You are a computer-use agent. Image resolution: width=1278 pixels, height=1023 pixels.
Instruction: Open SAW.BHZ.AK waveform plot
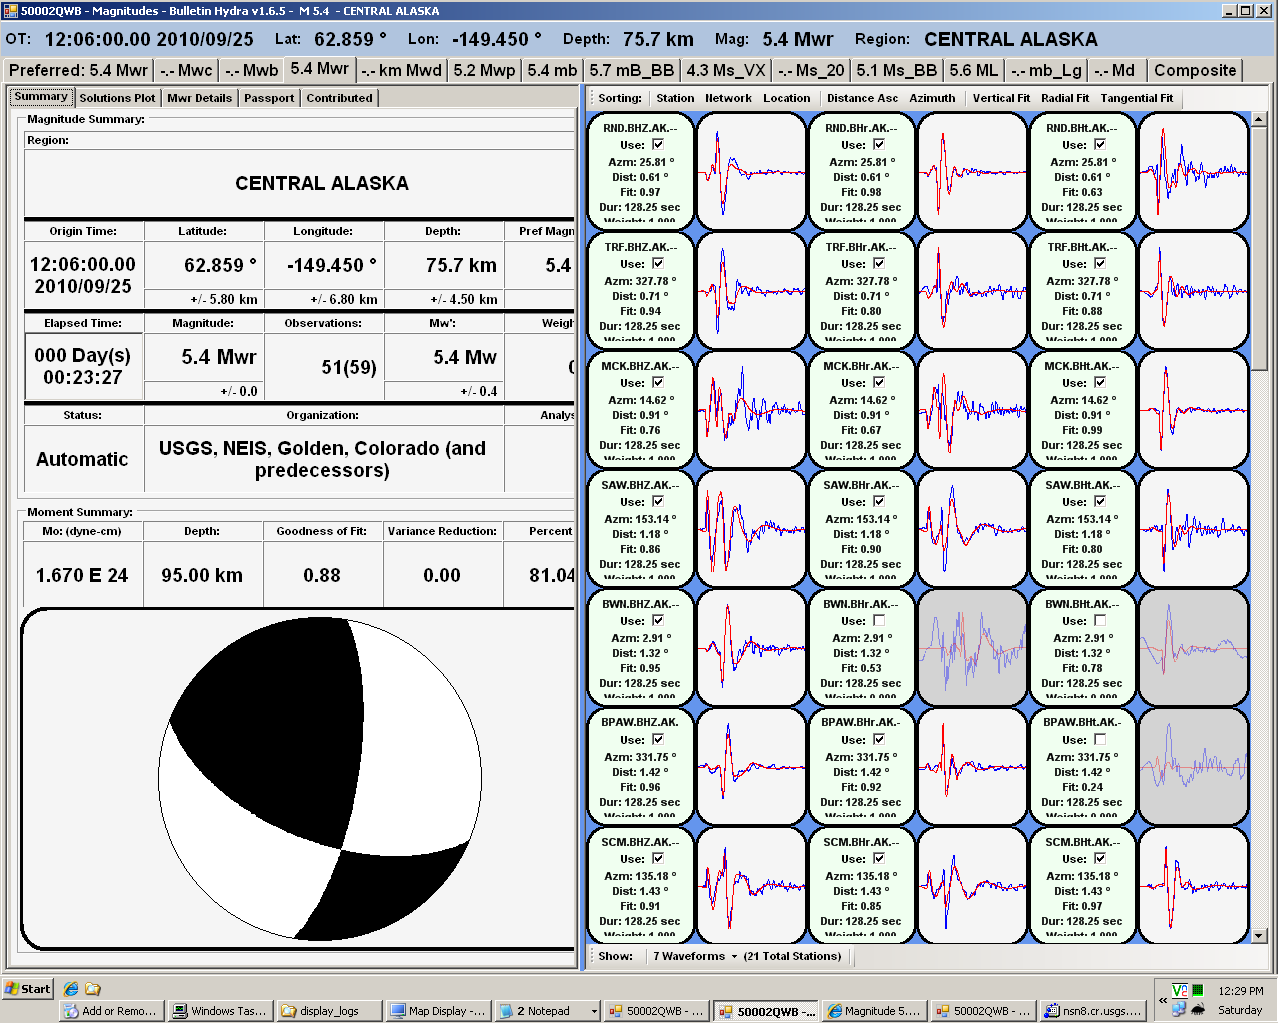coord(751,527)
